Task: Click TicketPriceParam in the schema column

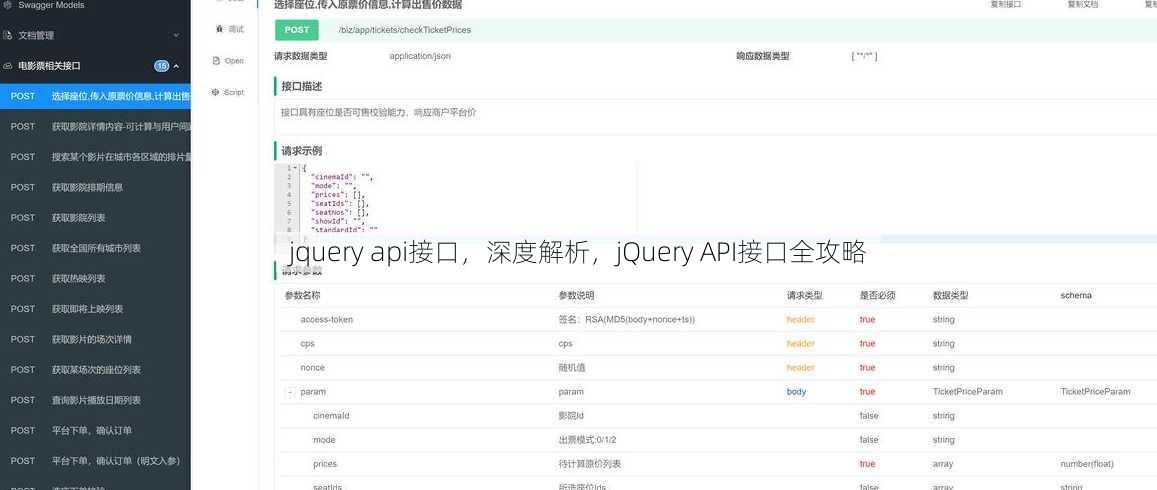Action: tap(1095, 392)
